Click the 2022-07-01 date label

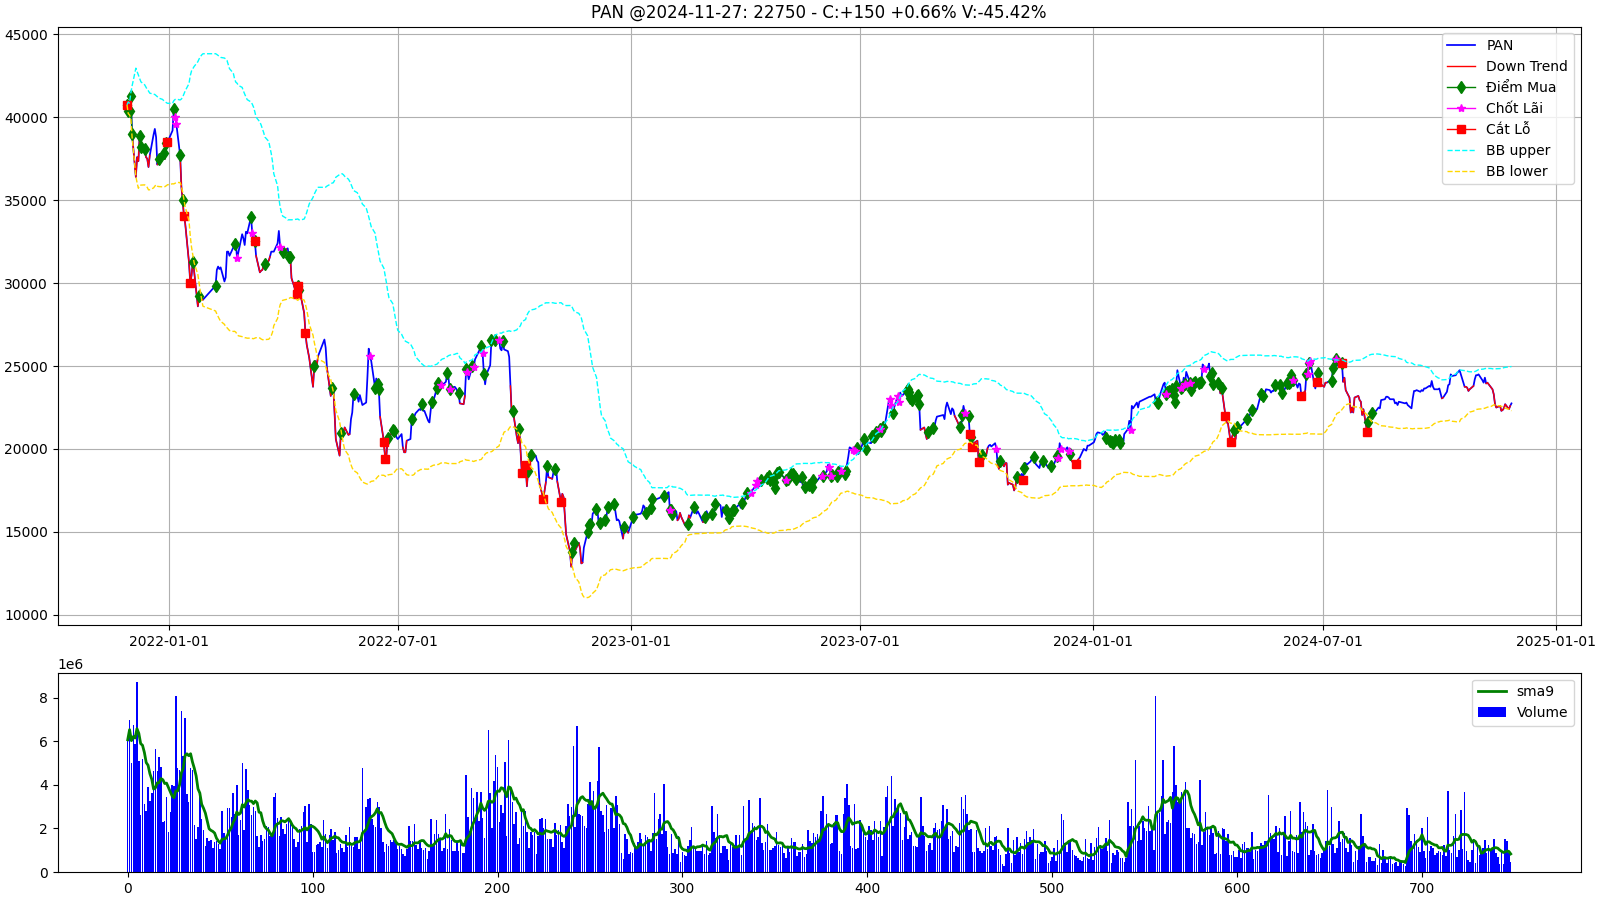click(x=398, y=641)
